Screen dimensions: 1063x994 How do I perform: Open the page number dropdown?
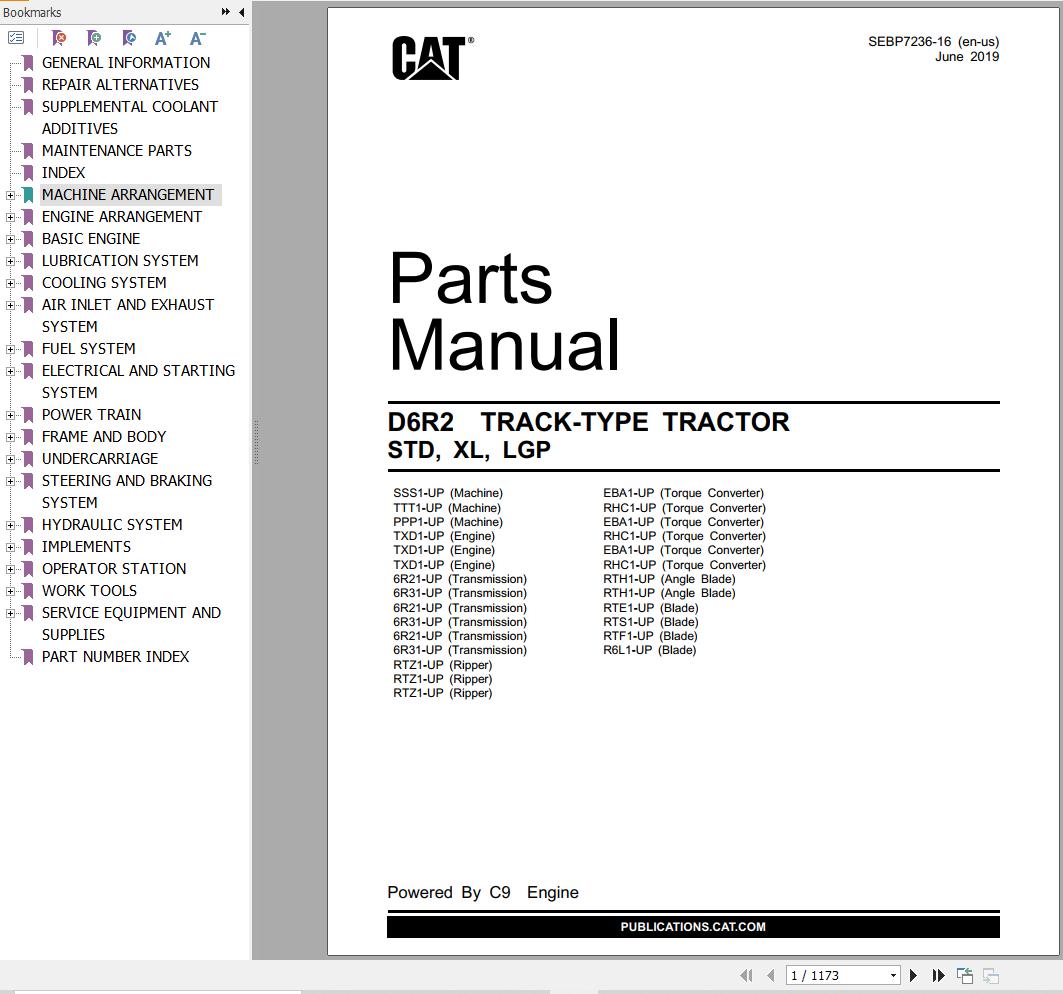point(893,976)
